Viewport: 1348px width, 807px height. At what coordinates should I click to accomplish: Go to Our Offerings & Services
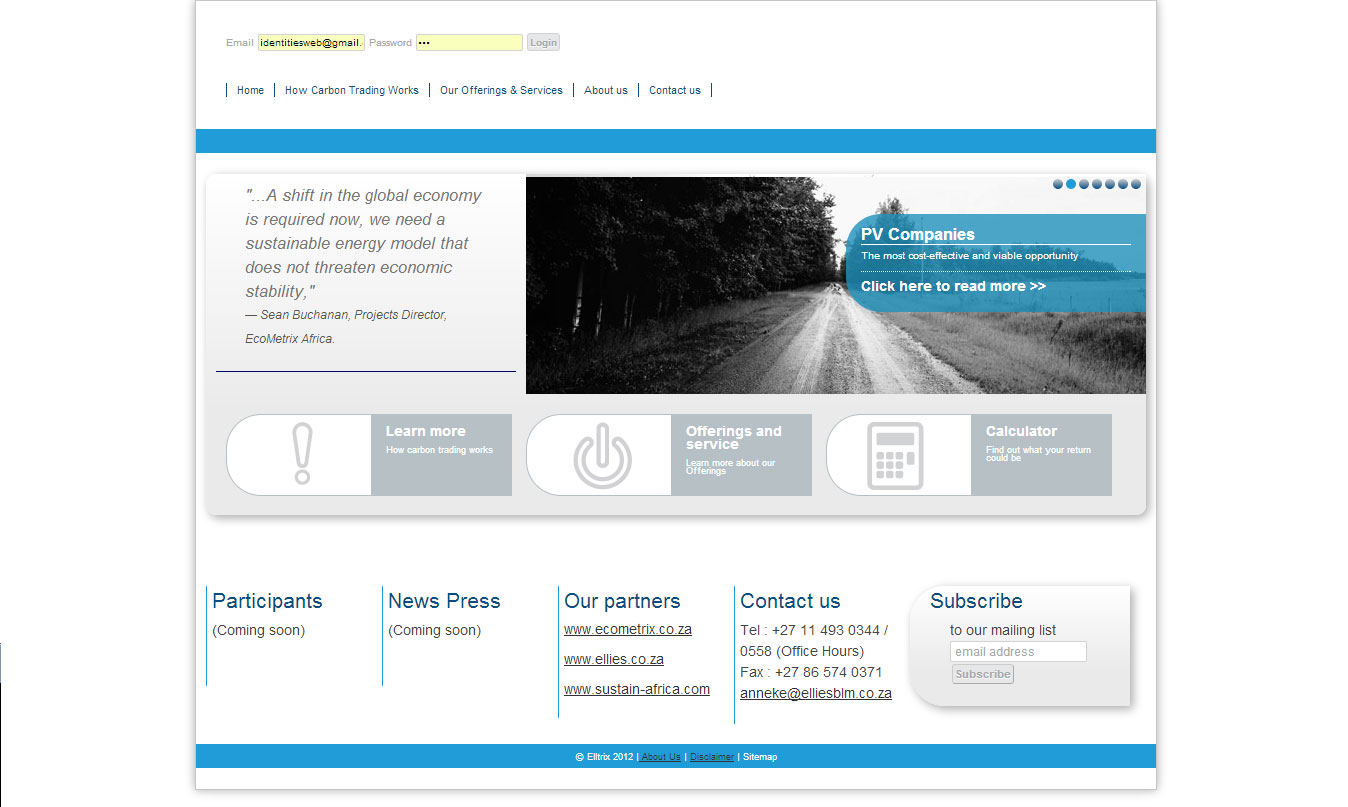[x=501, y=90]
